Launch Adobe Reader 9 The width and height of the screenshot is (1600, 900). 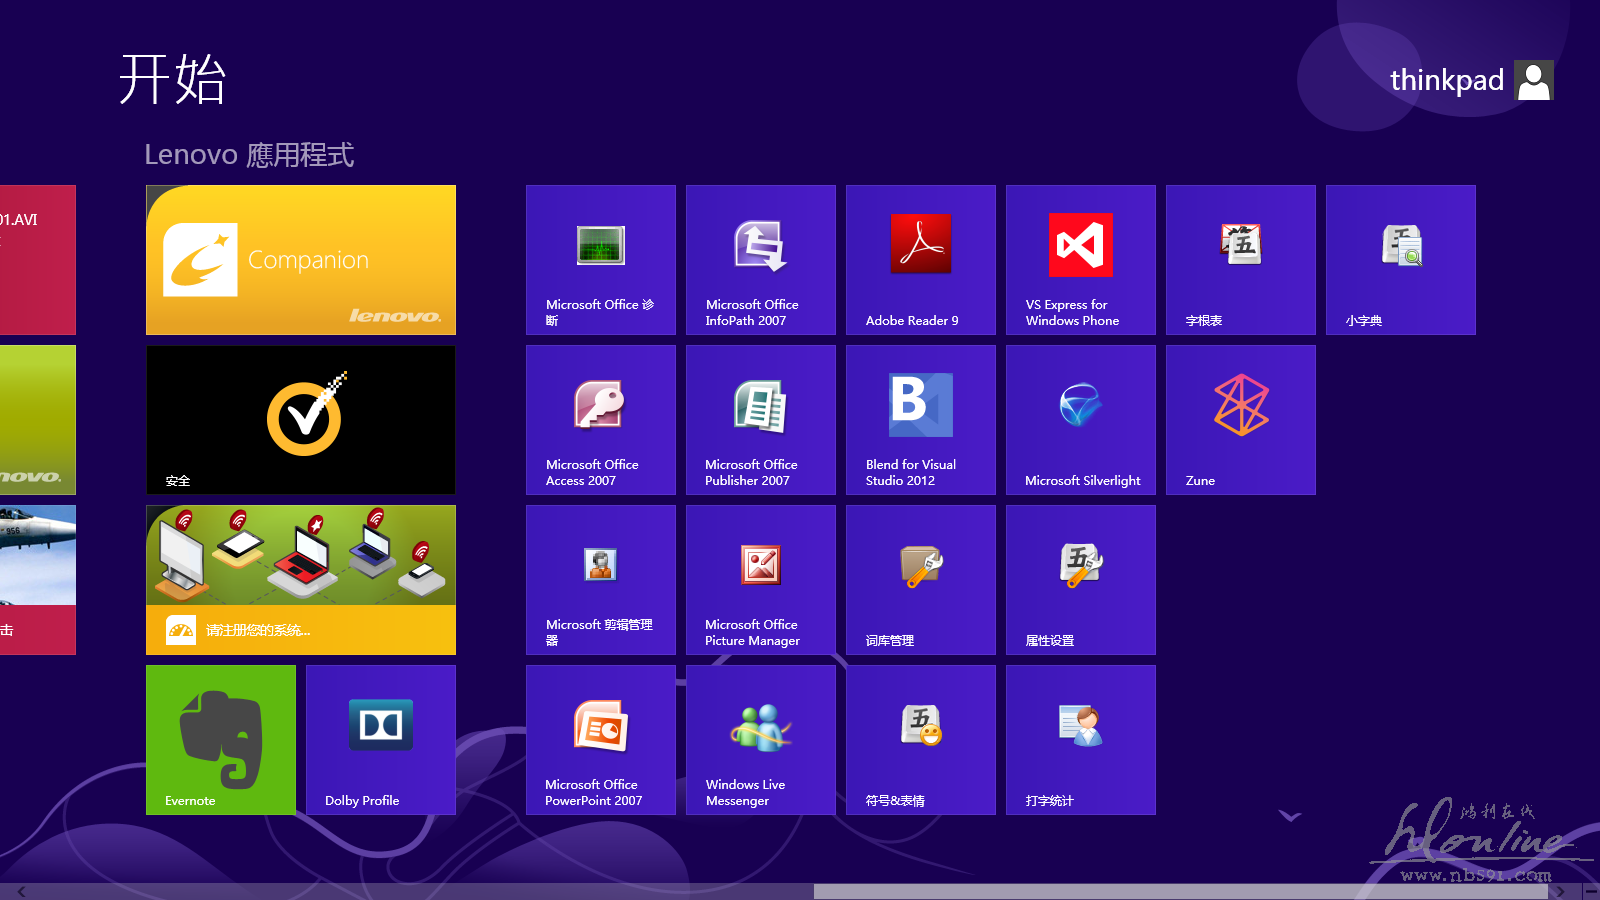pyautogui.click(x=920, y=260)
